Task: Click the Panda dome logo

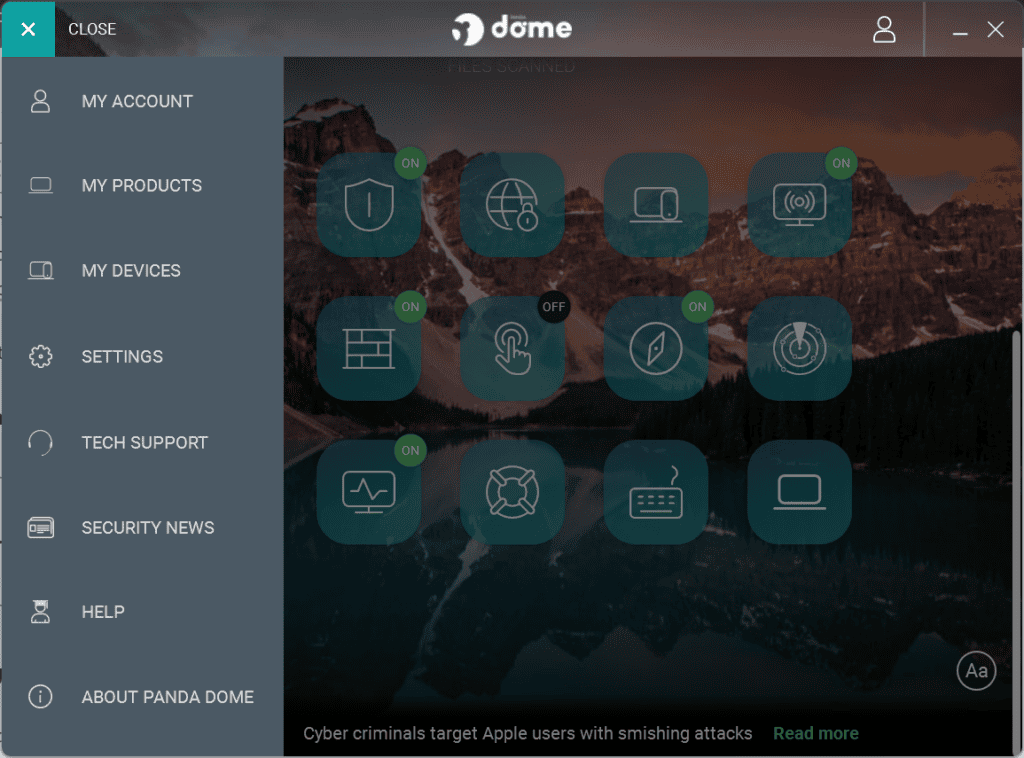Action: [513, 29]
